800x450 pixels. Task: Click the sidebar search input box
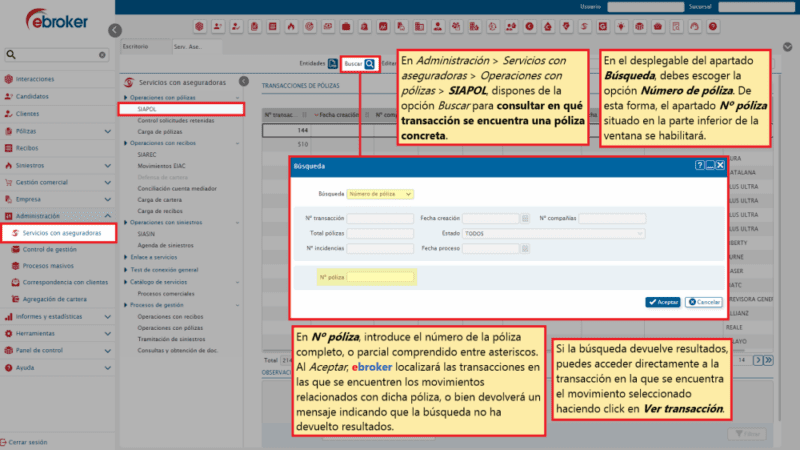(x=56, y=55)
